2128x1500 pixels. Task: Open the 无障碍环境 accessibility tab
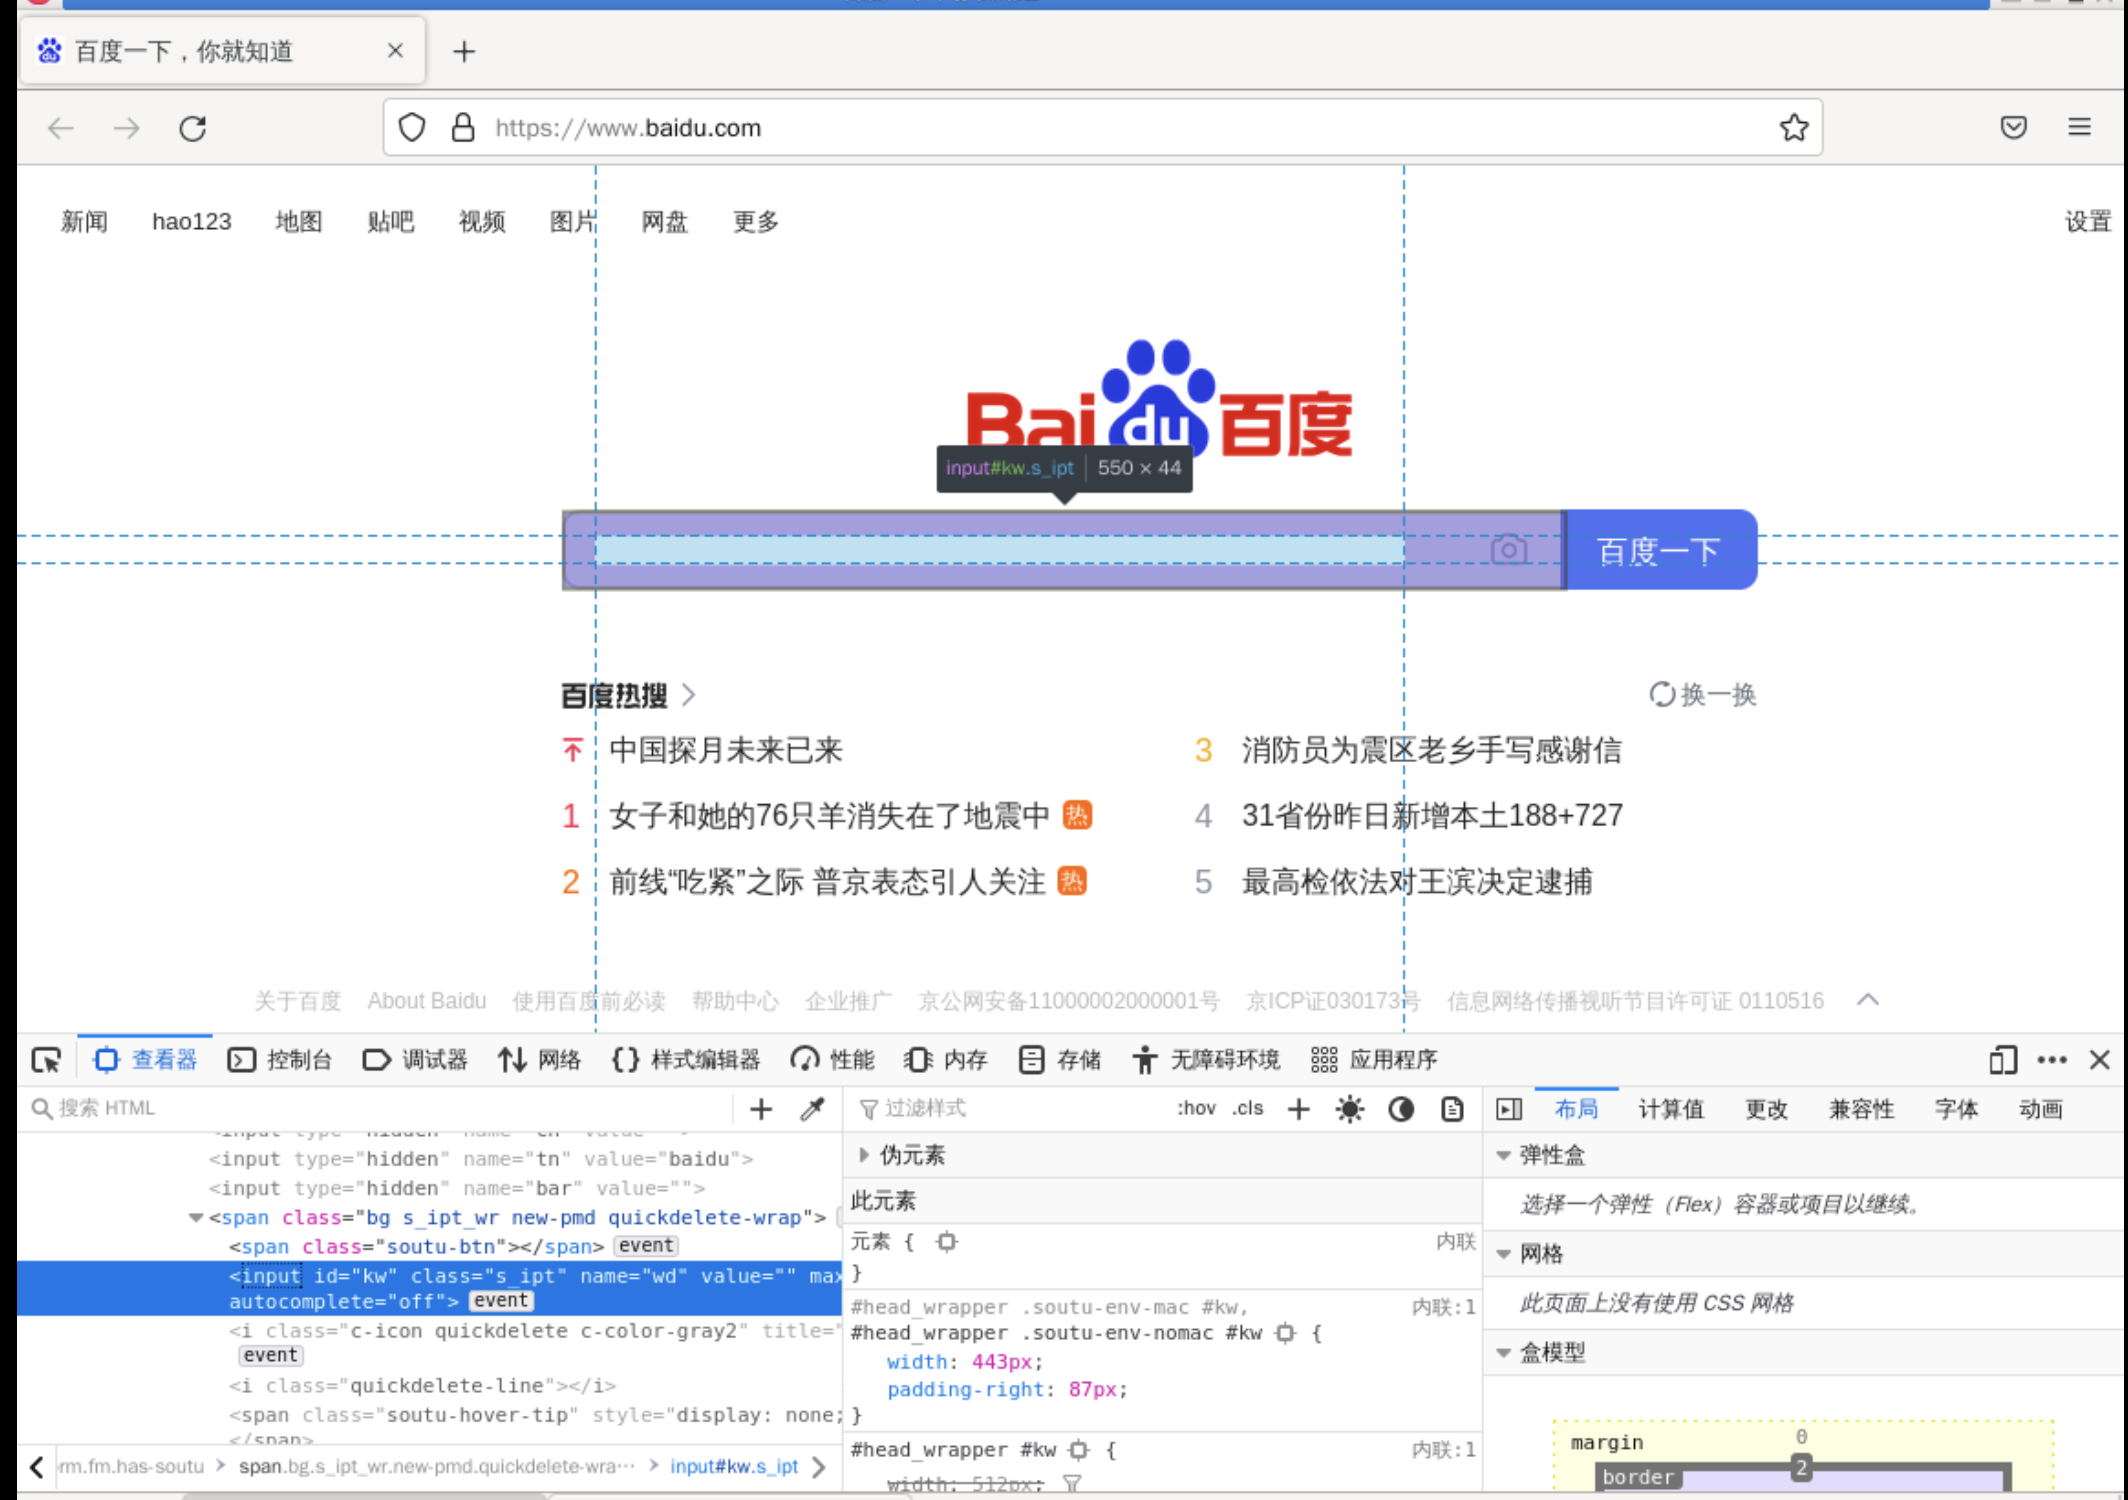(1206, 1060)
